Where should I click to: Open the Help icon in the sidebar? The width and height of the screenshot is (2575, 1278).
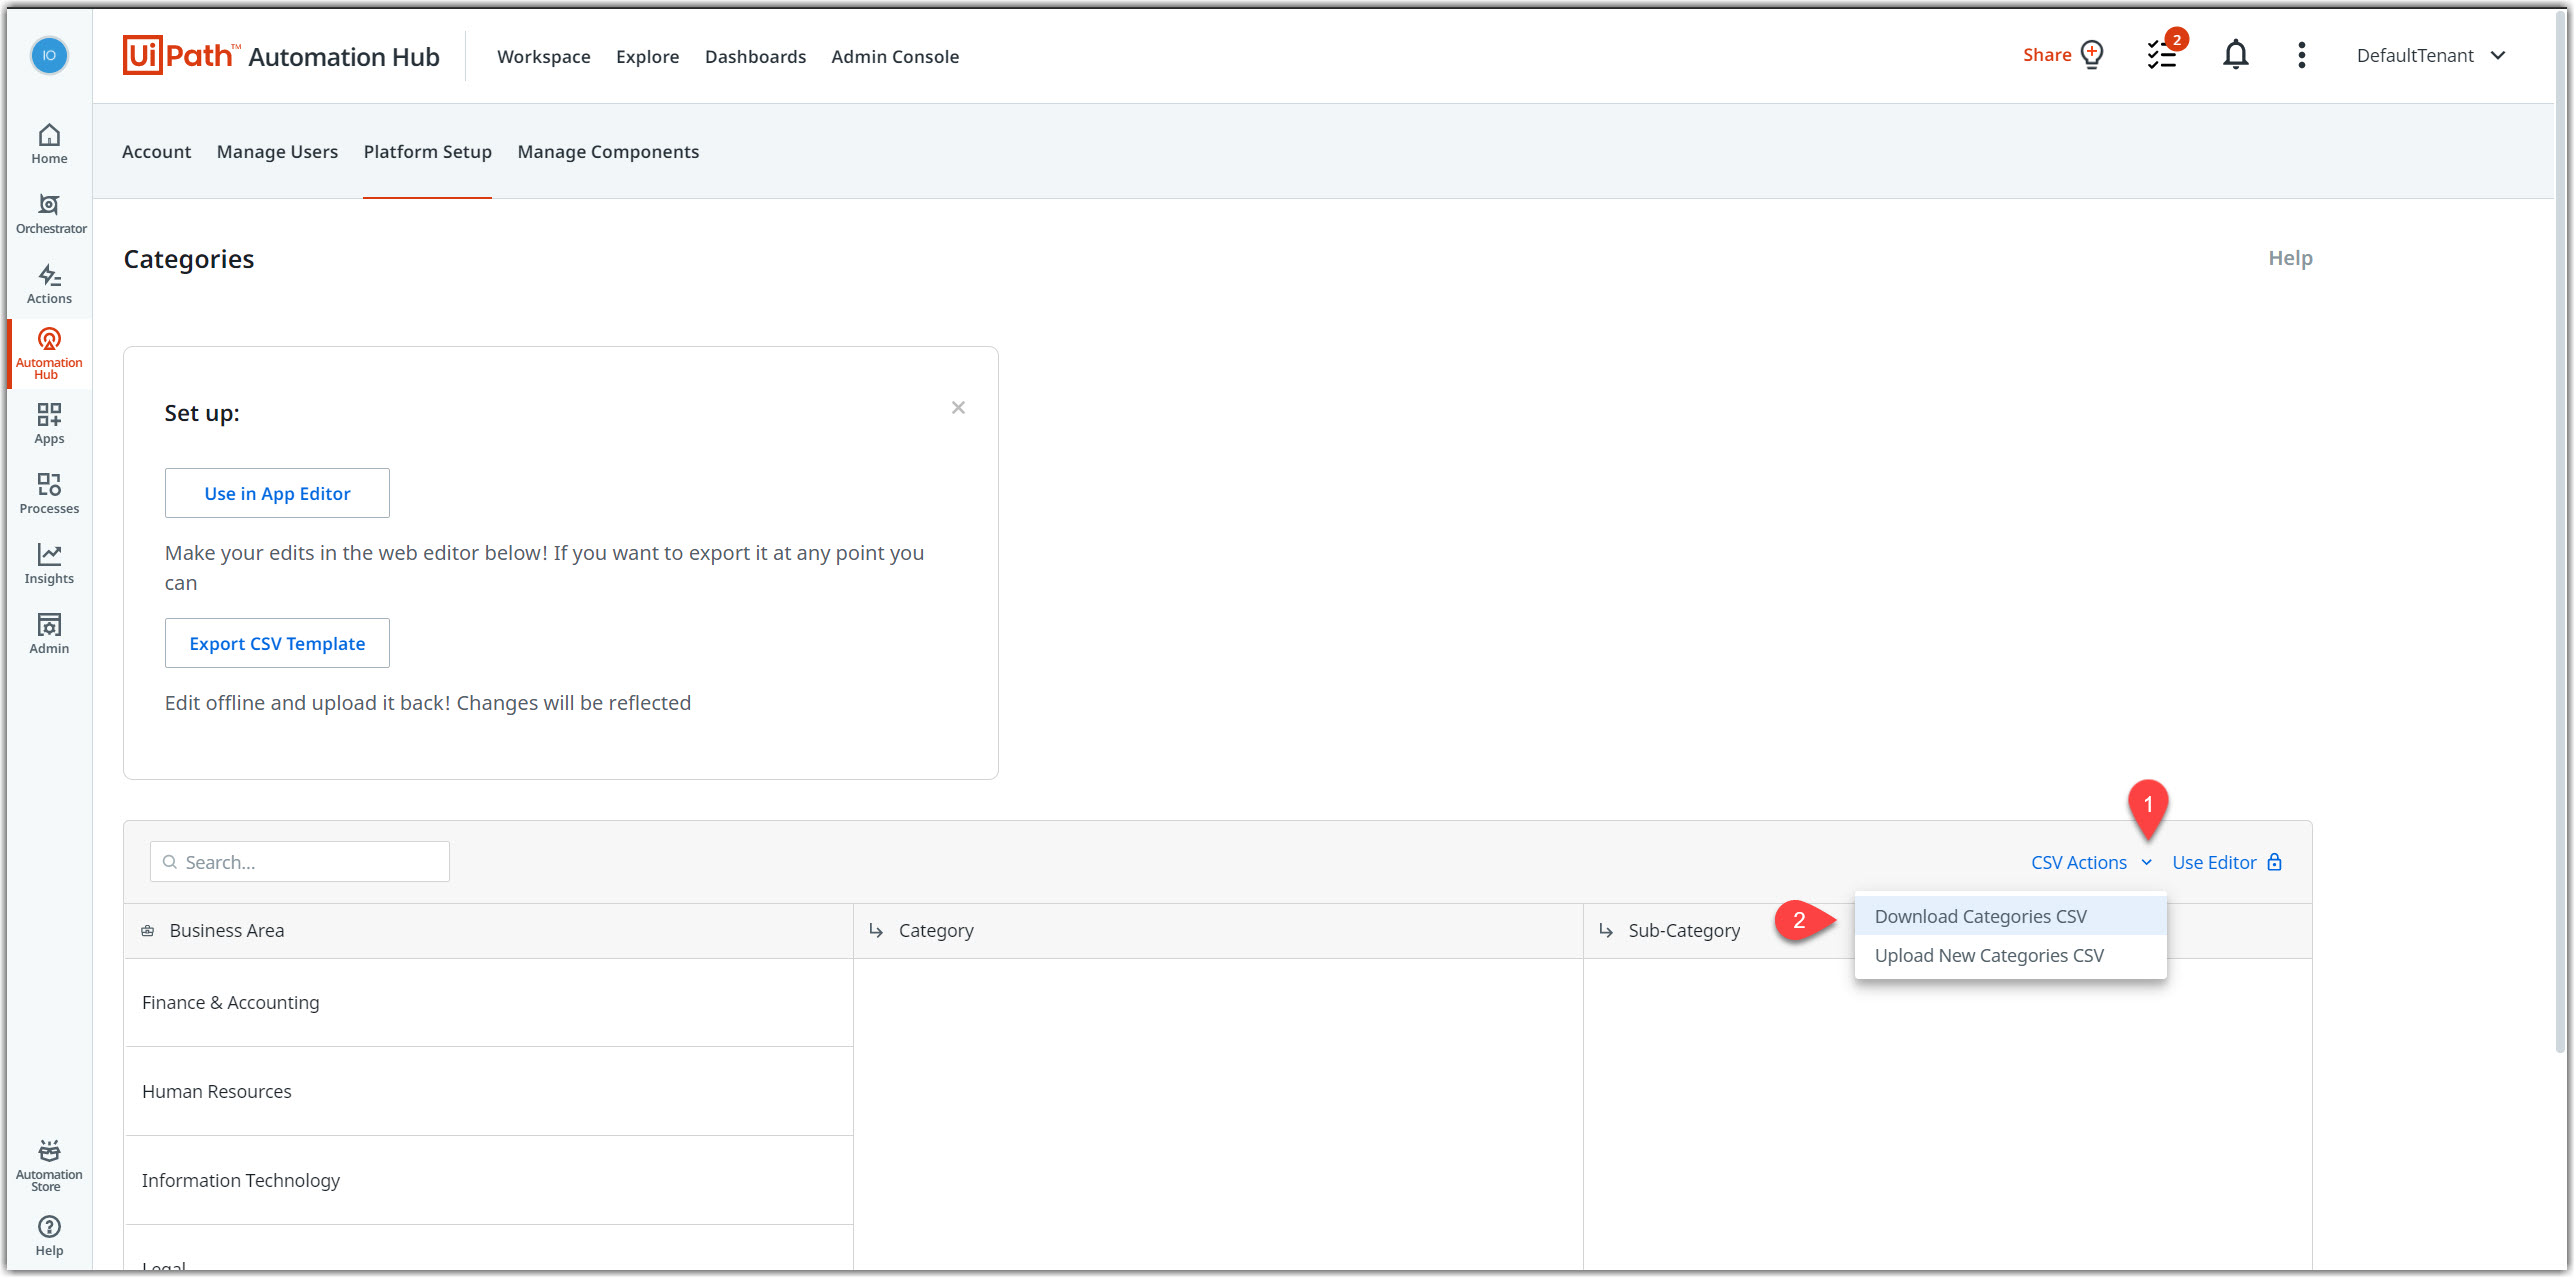point(49,1236)
